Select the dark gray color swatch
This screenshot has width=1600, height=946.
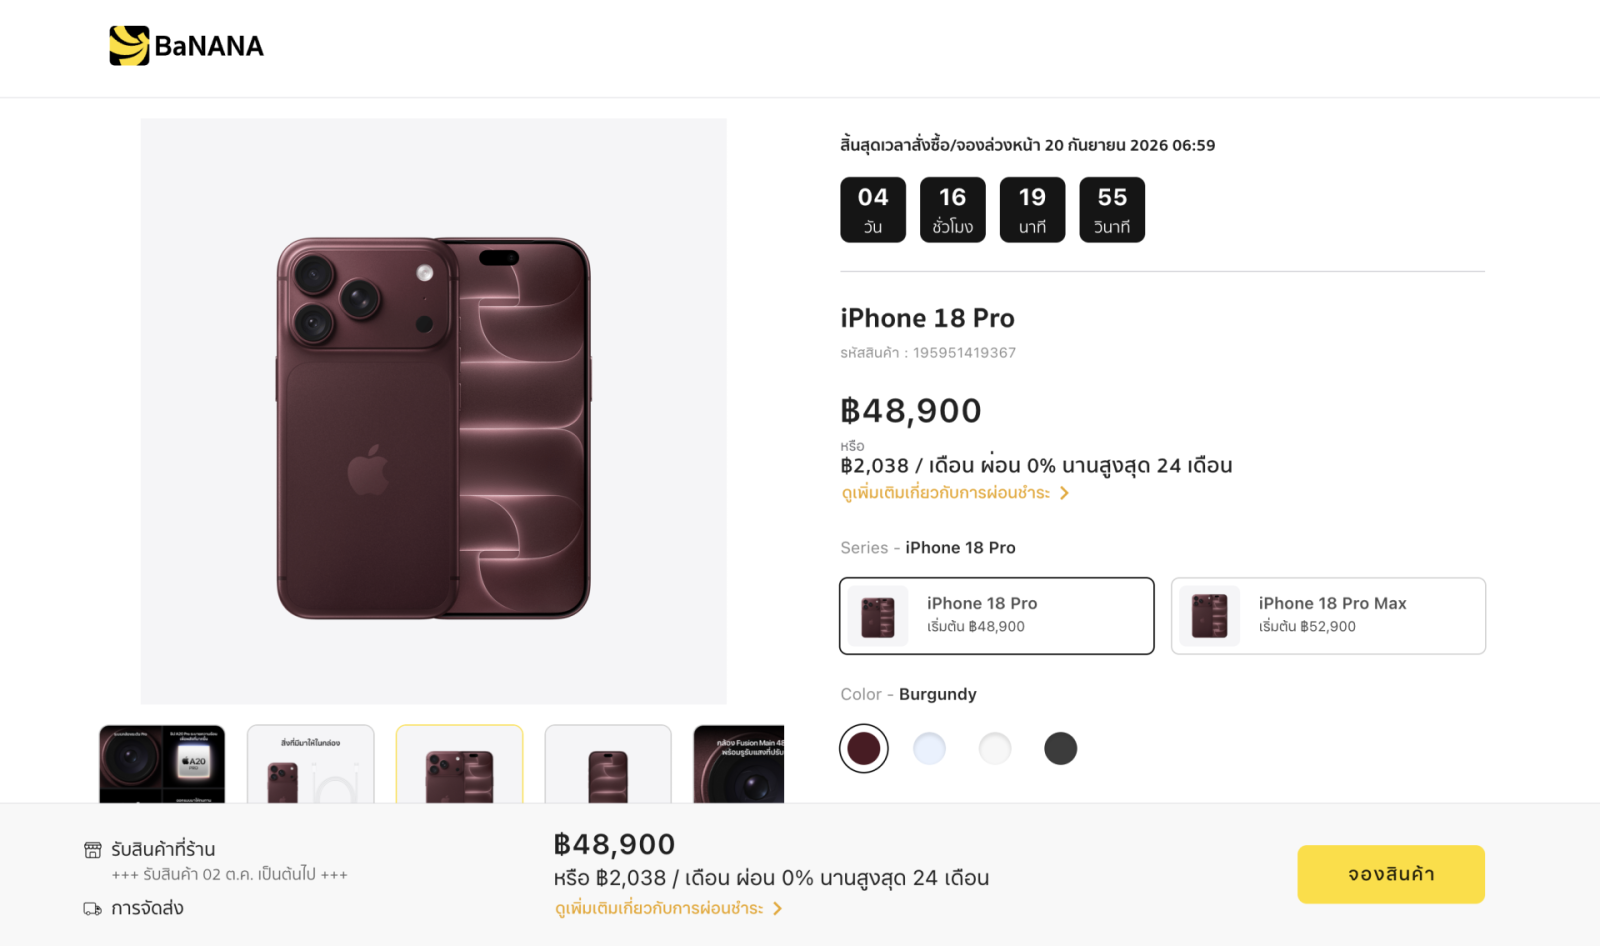1061,748
